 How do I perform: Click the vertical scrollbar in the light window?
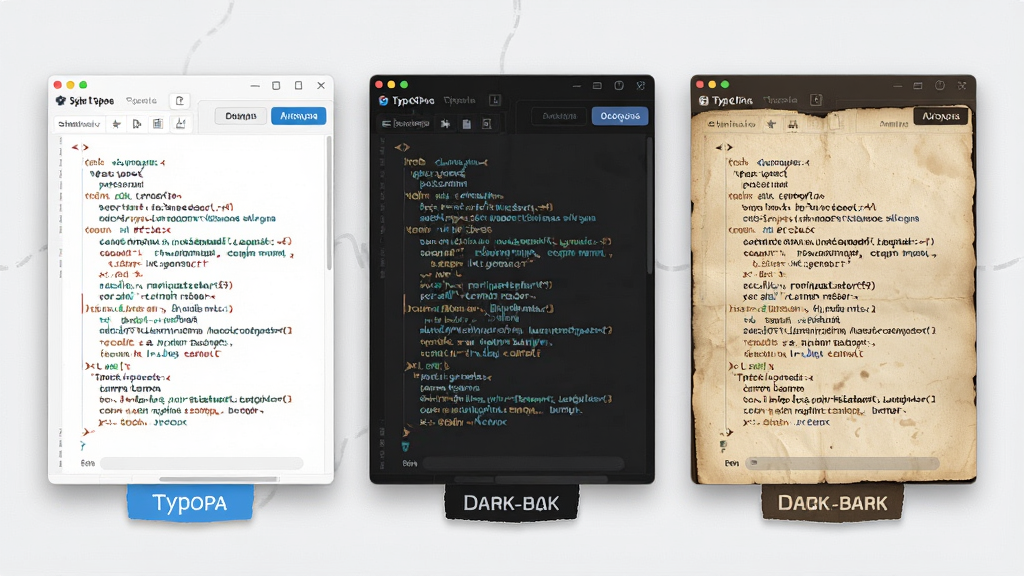point(329,204)
